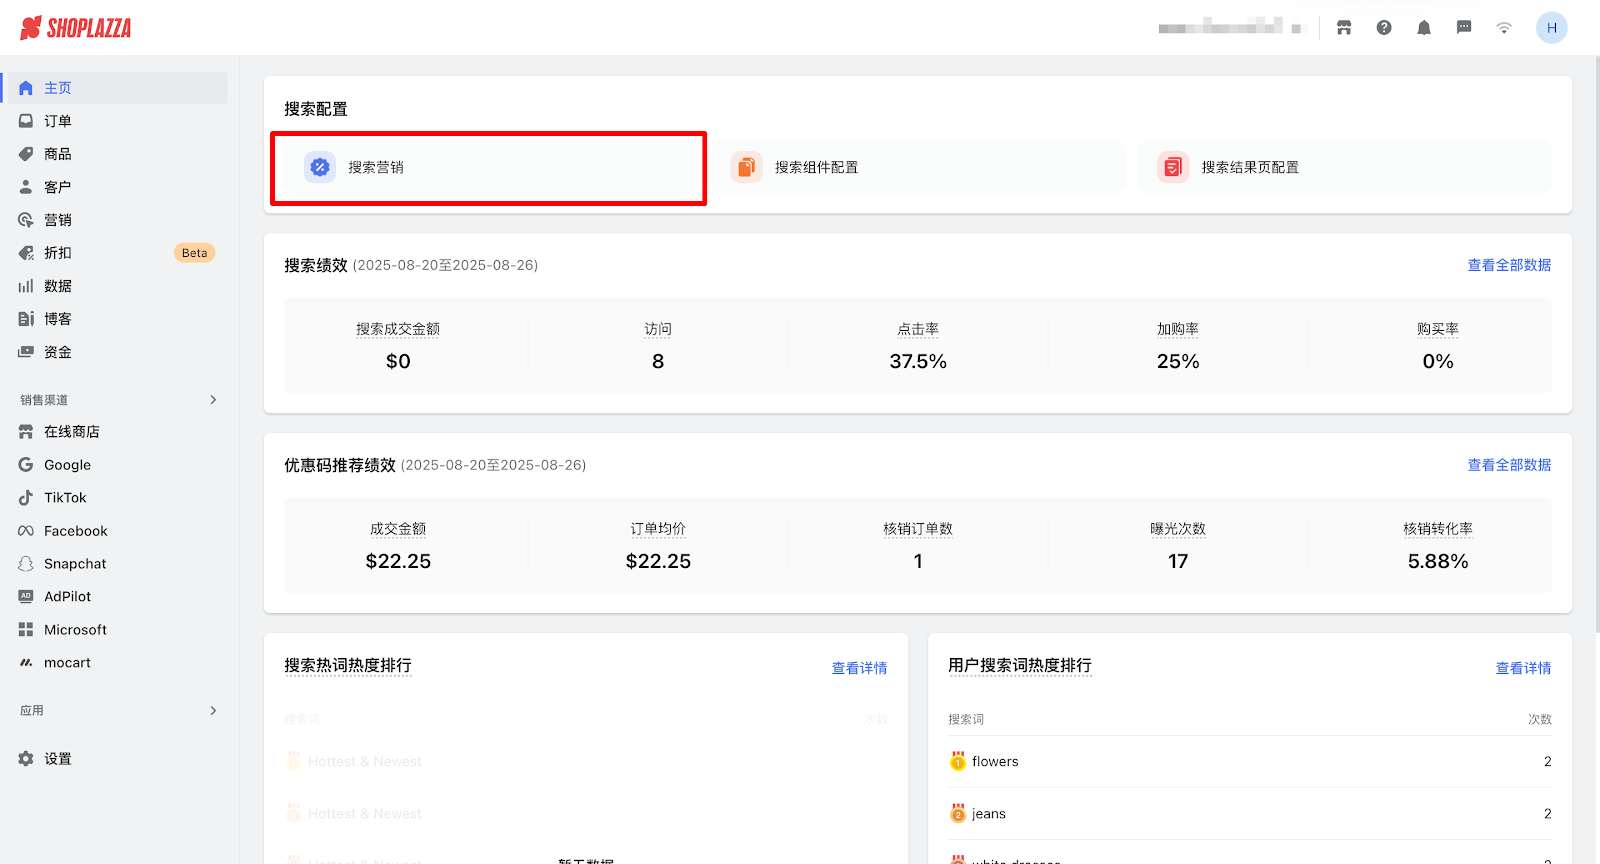1600x864 pixels.
Task: Click the bar chart icon beside 数据
Action: pos(26,286)
